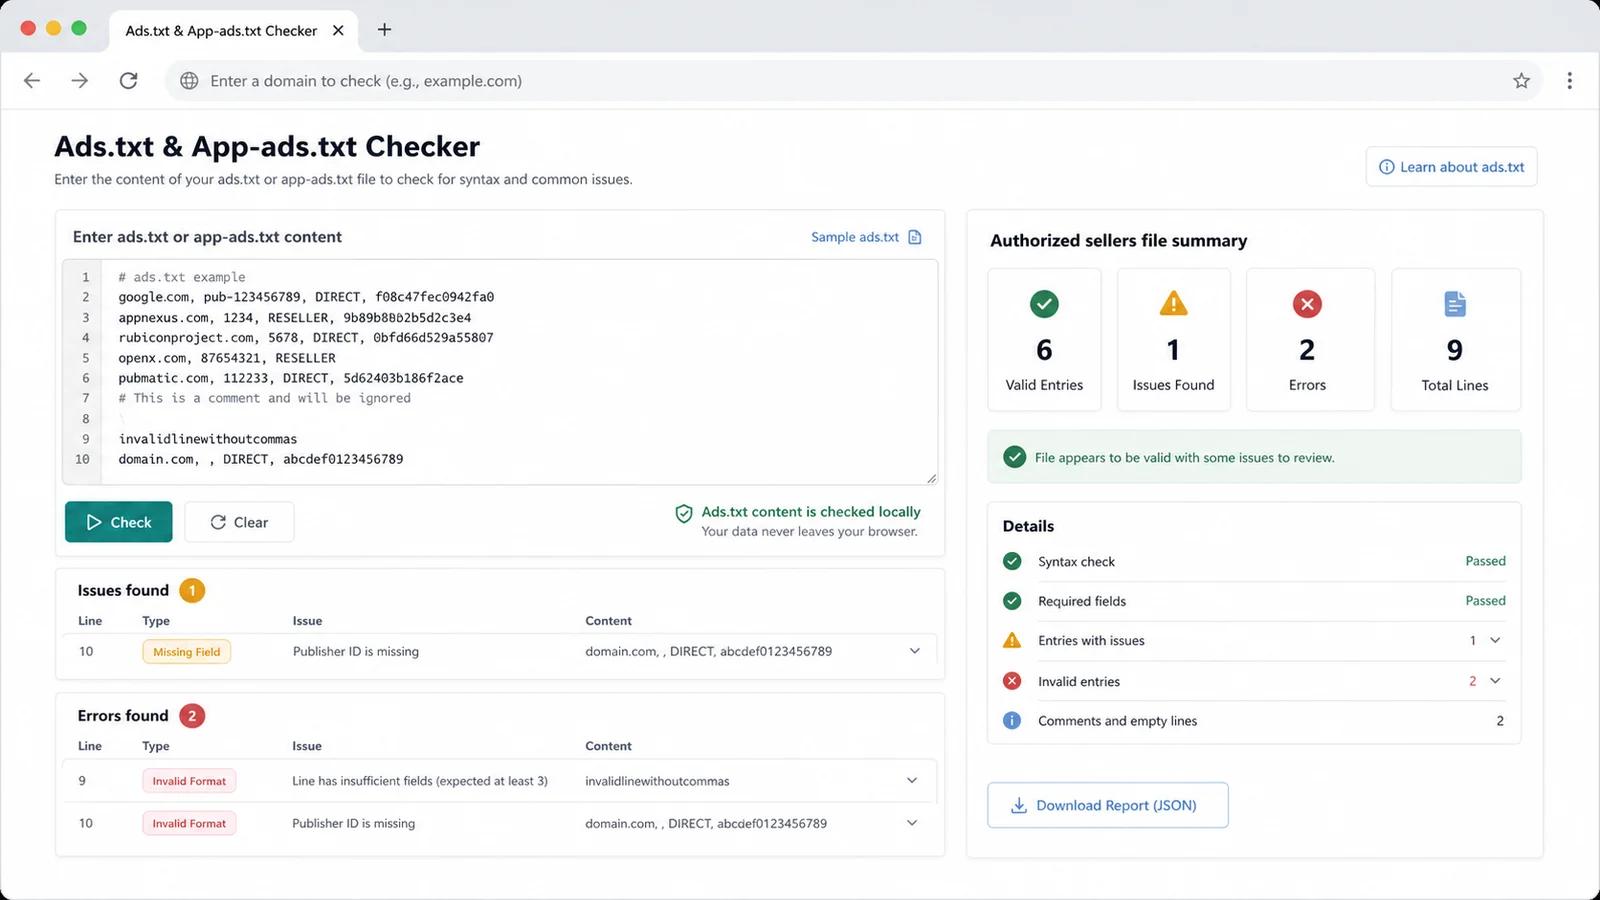This screenshot has height=900, width=1600.
Task: Close the Ads.txt & App-ads.txt Checker tab
Action: click(x=338, y=30)
